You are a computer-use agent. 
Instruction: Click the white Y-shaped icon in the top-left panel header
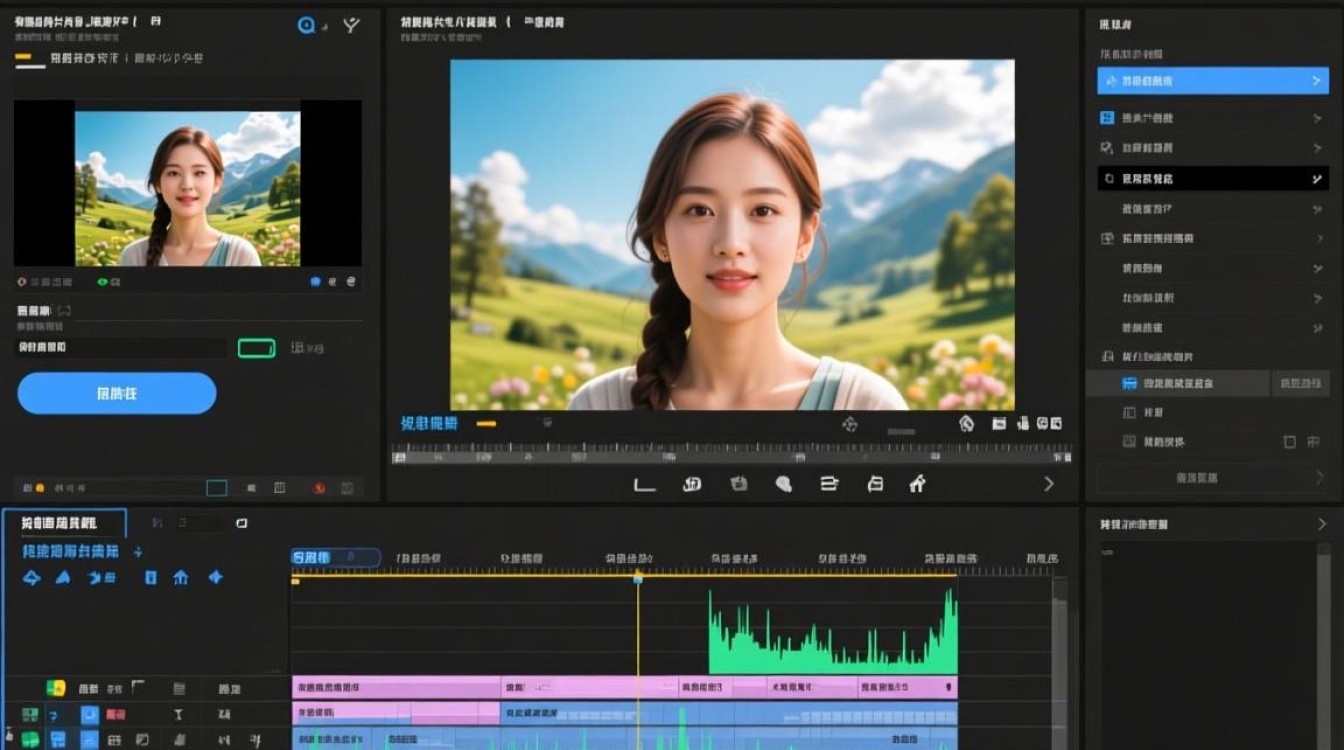tap(351, 25)
